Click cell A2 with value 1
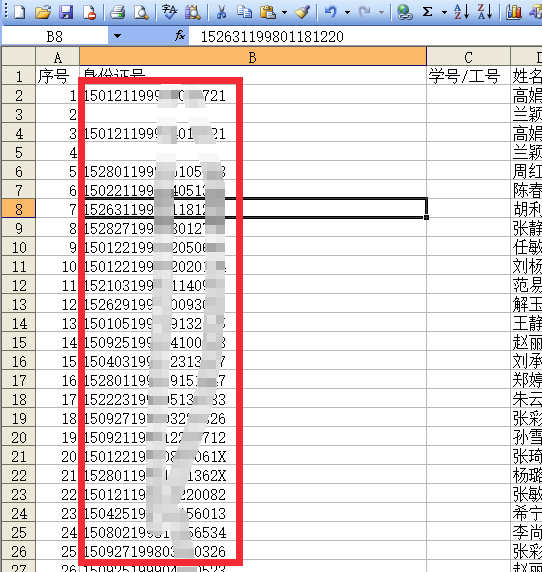 click(57, 95)
